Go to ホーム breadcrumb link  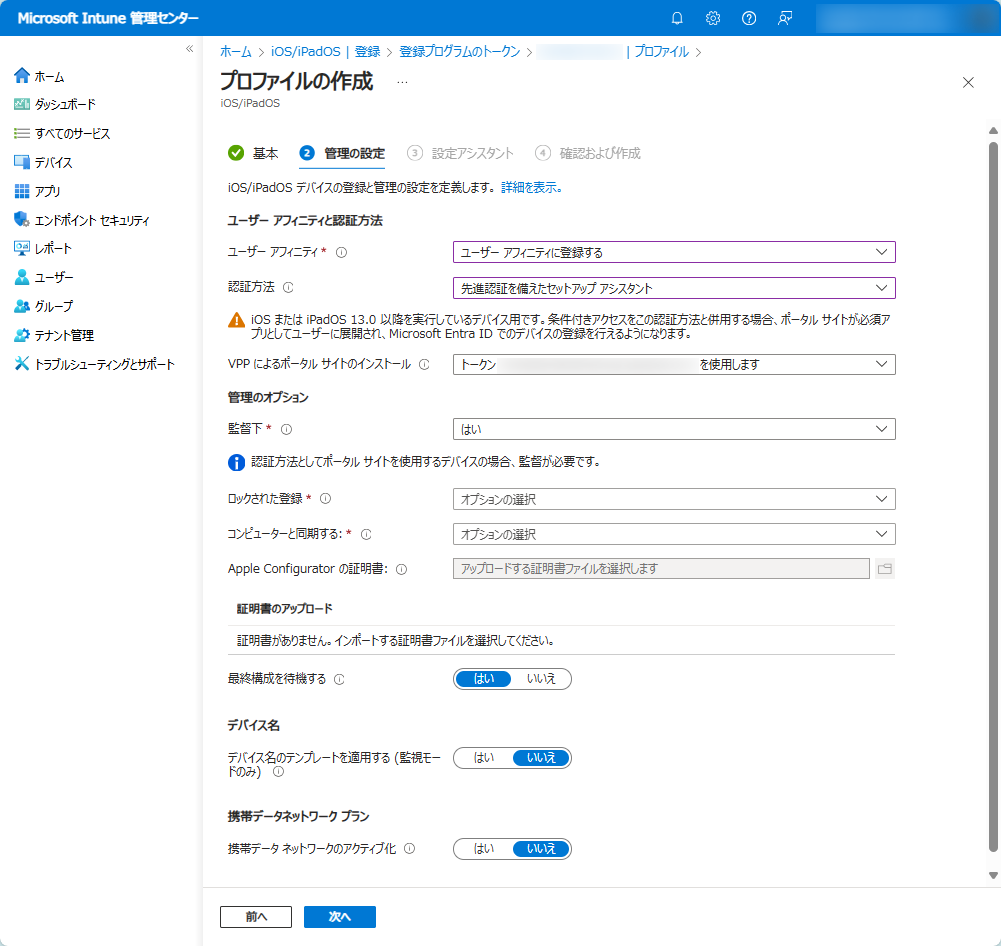236,52
